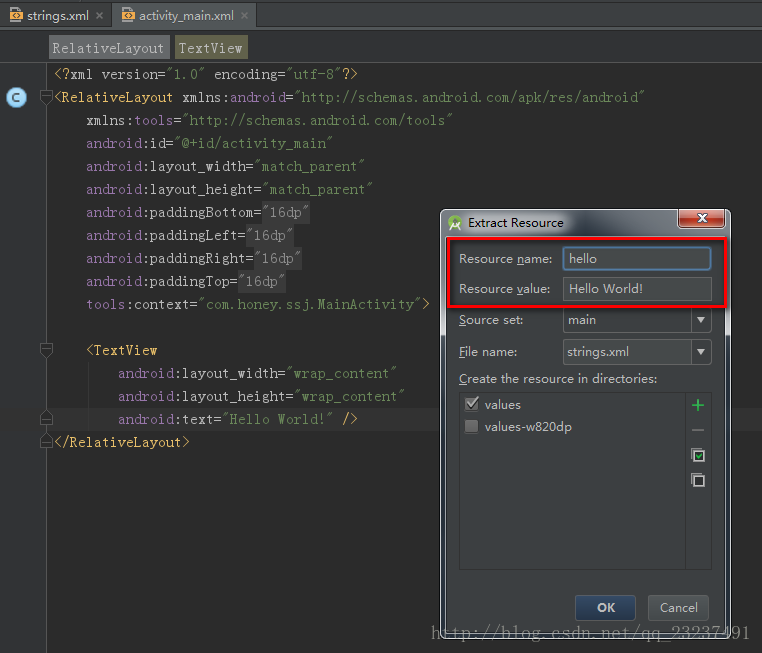
Task: Click the green add directory plus icon
Action: point(698,405)
